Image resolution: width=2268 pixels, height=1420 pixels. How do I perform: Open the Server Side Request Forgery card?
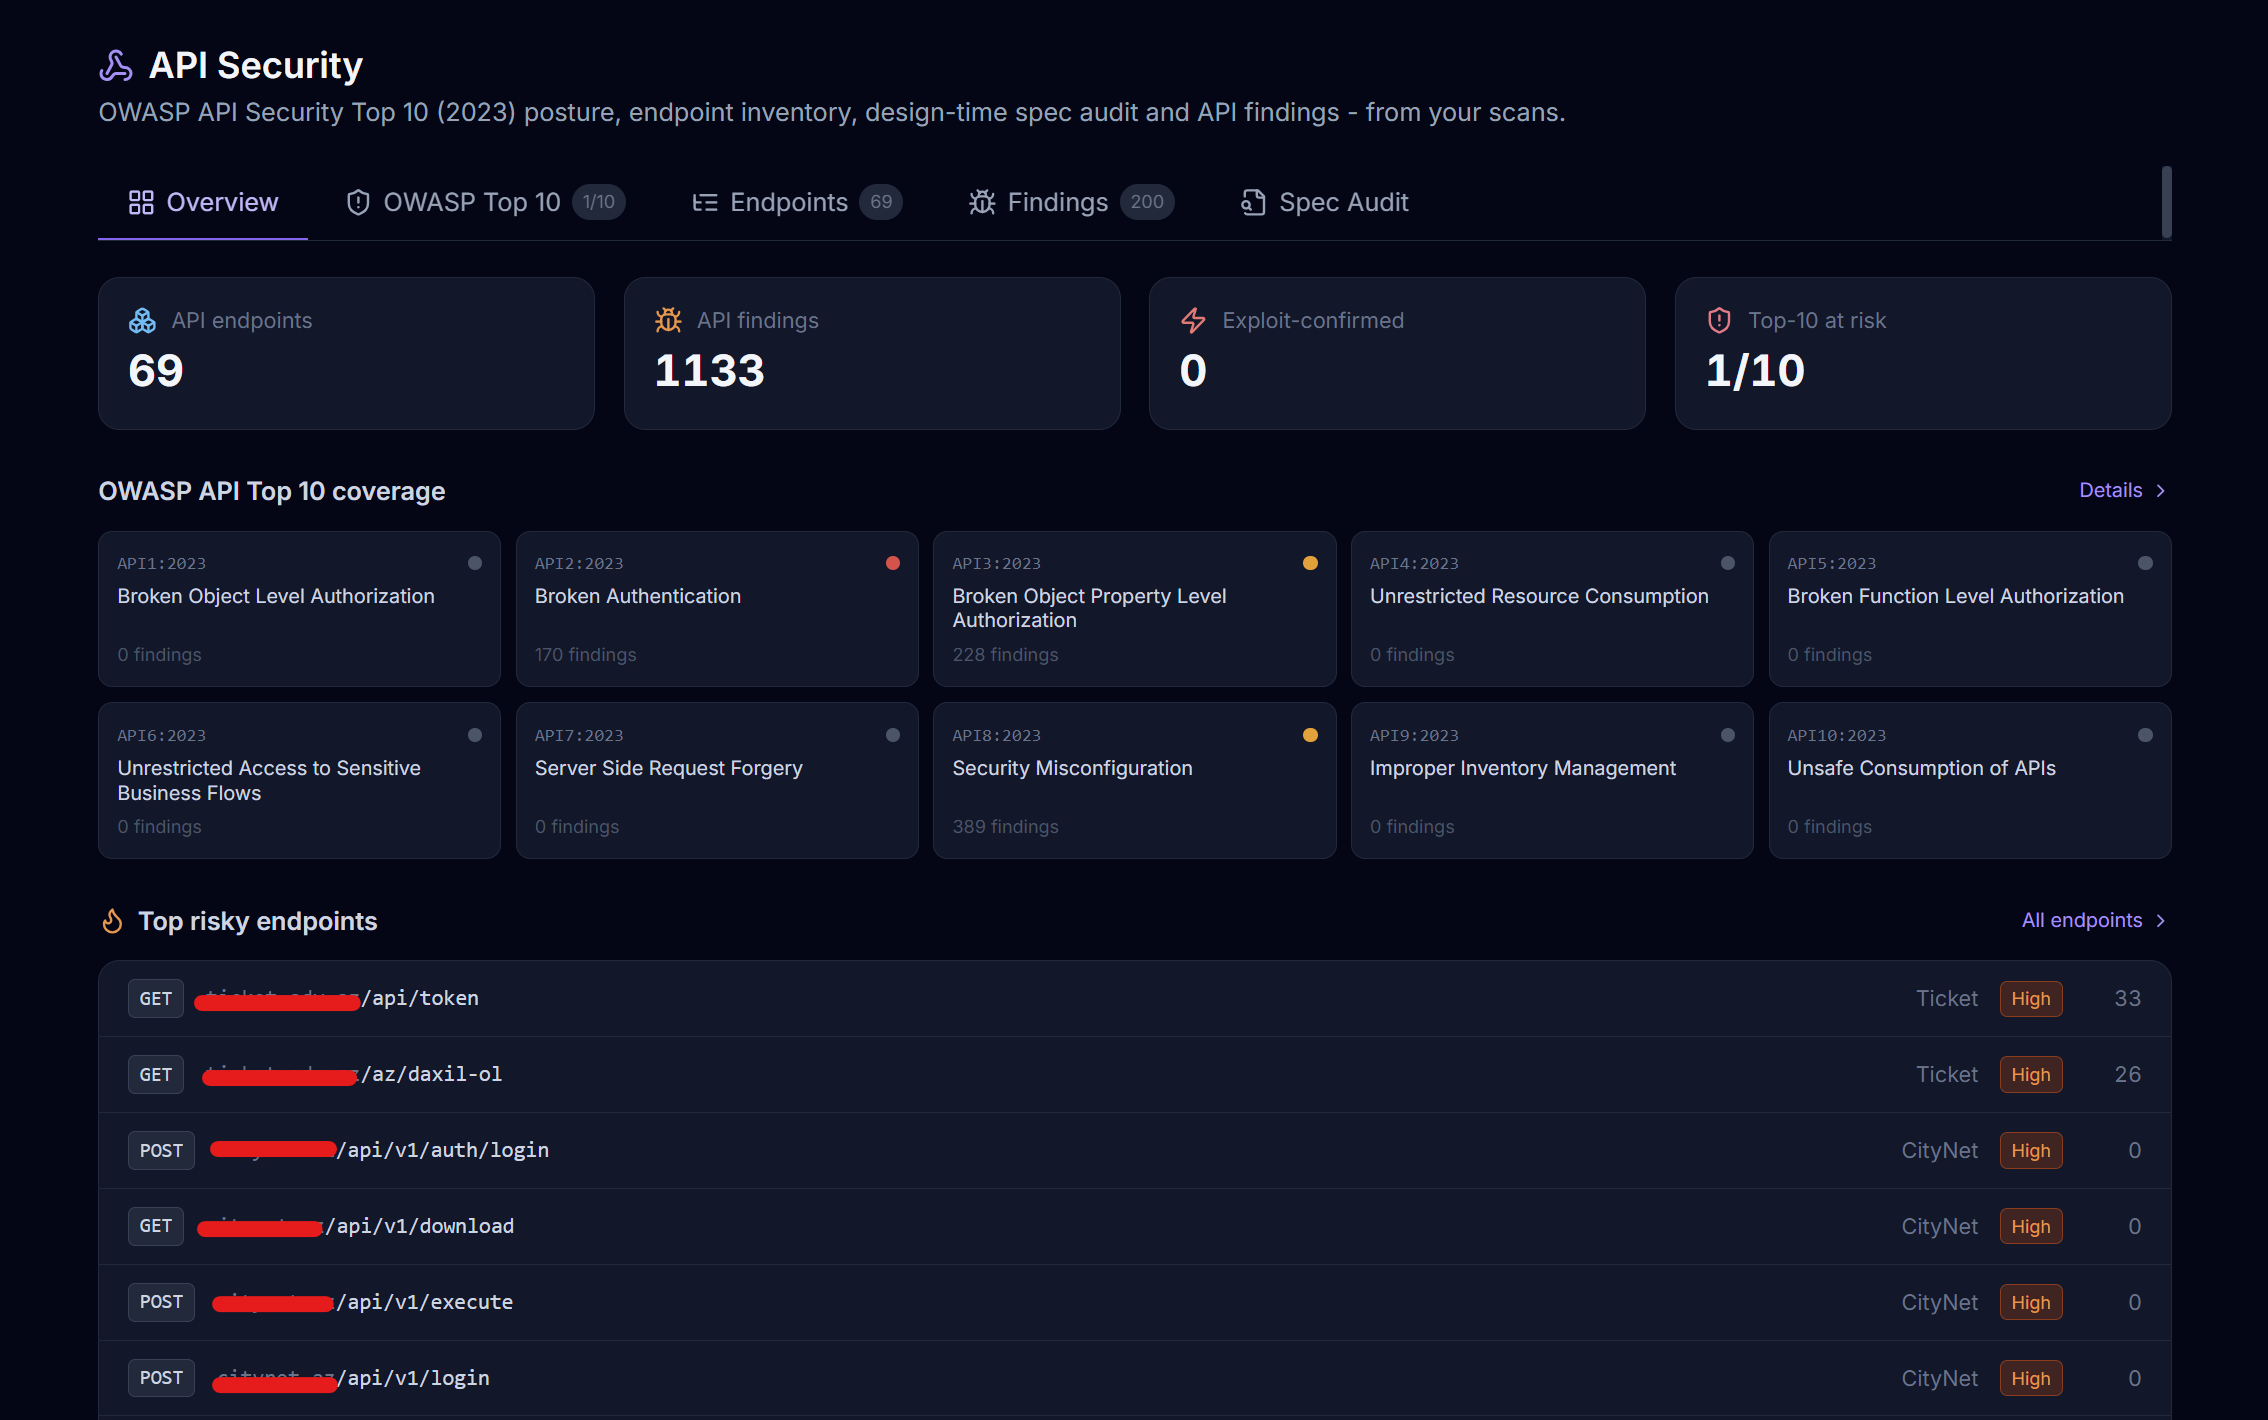717,781
